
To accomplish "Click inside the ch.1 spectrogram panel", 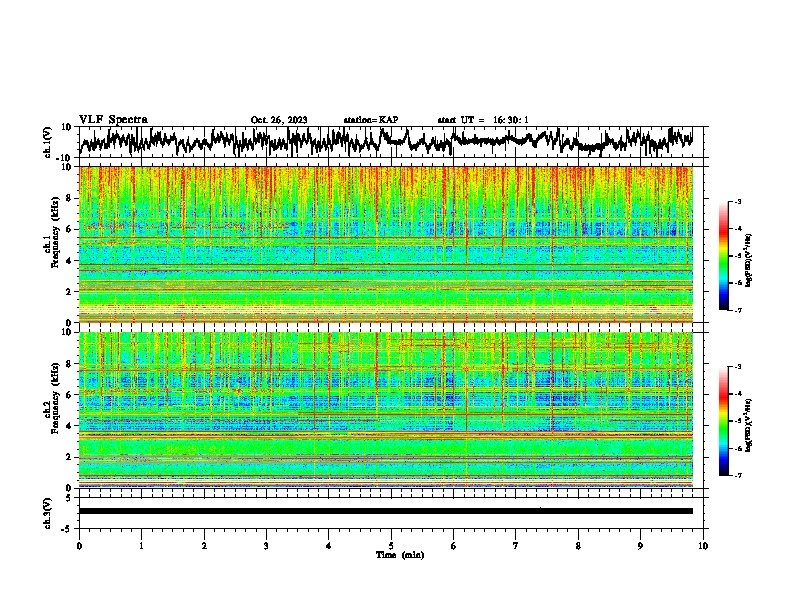I will 386,244.
